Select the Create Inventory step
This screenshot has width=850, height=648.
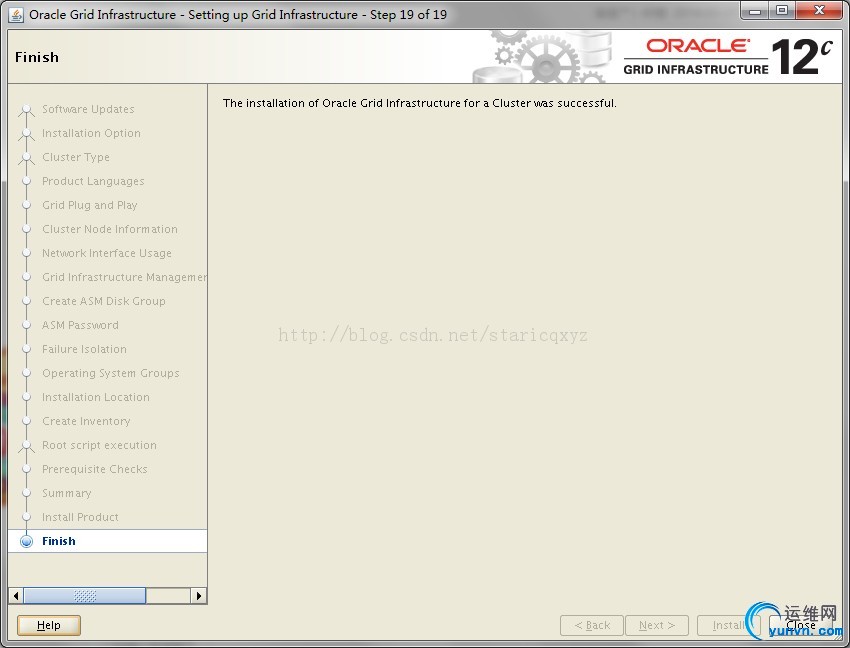tap(86, 421)
